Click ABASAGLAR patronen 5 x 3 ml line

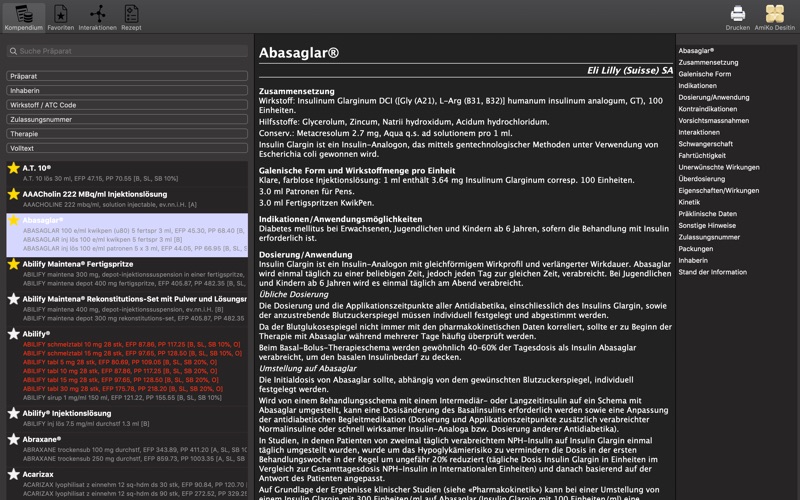[x=135, y=248]
